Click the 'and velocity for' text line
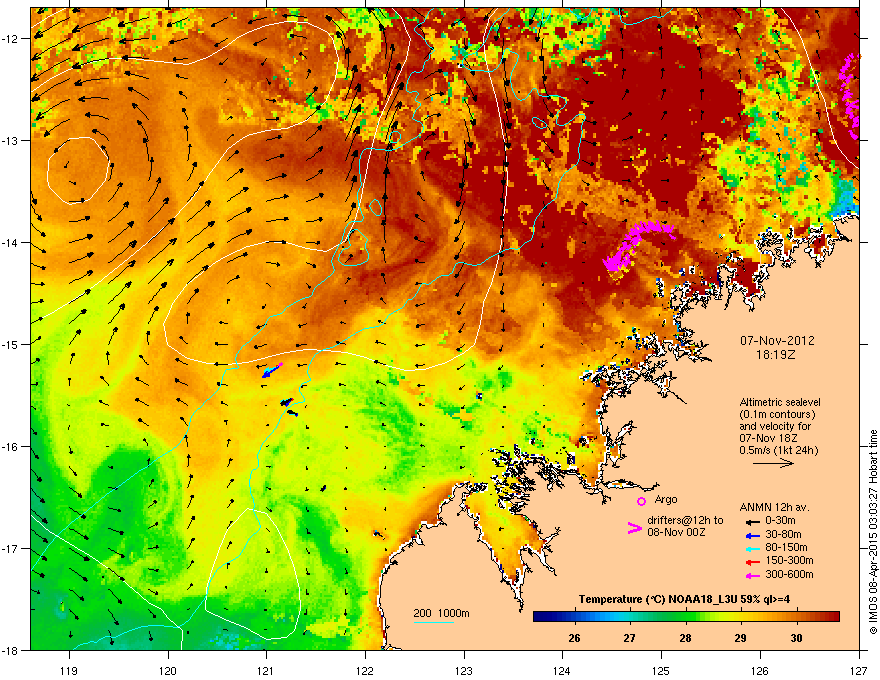 point(774,426)
